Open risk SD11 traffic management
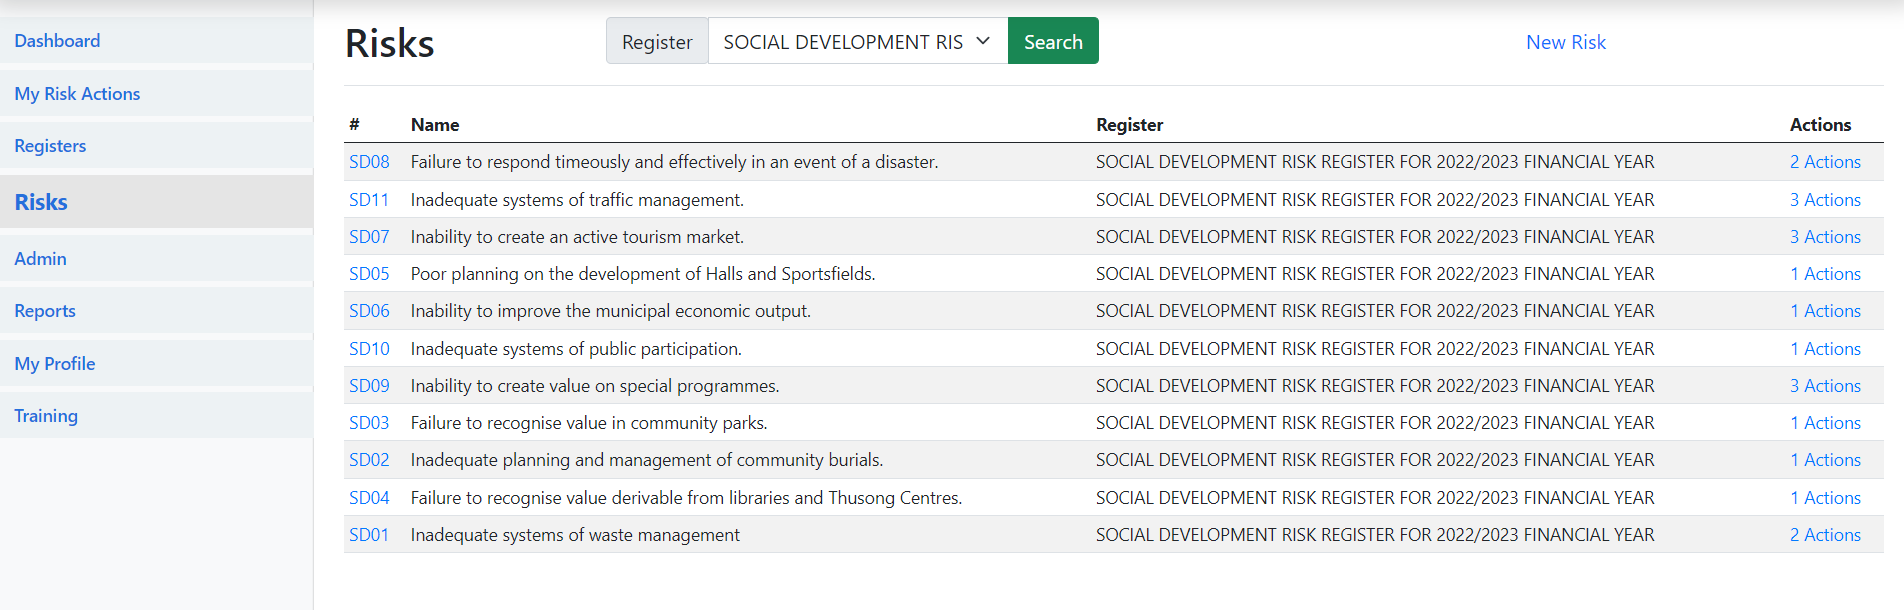The height and width of the screenshot is (610, 1904). coord(368,200)
